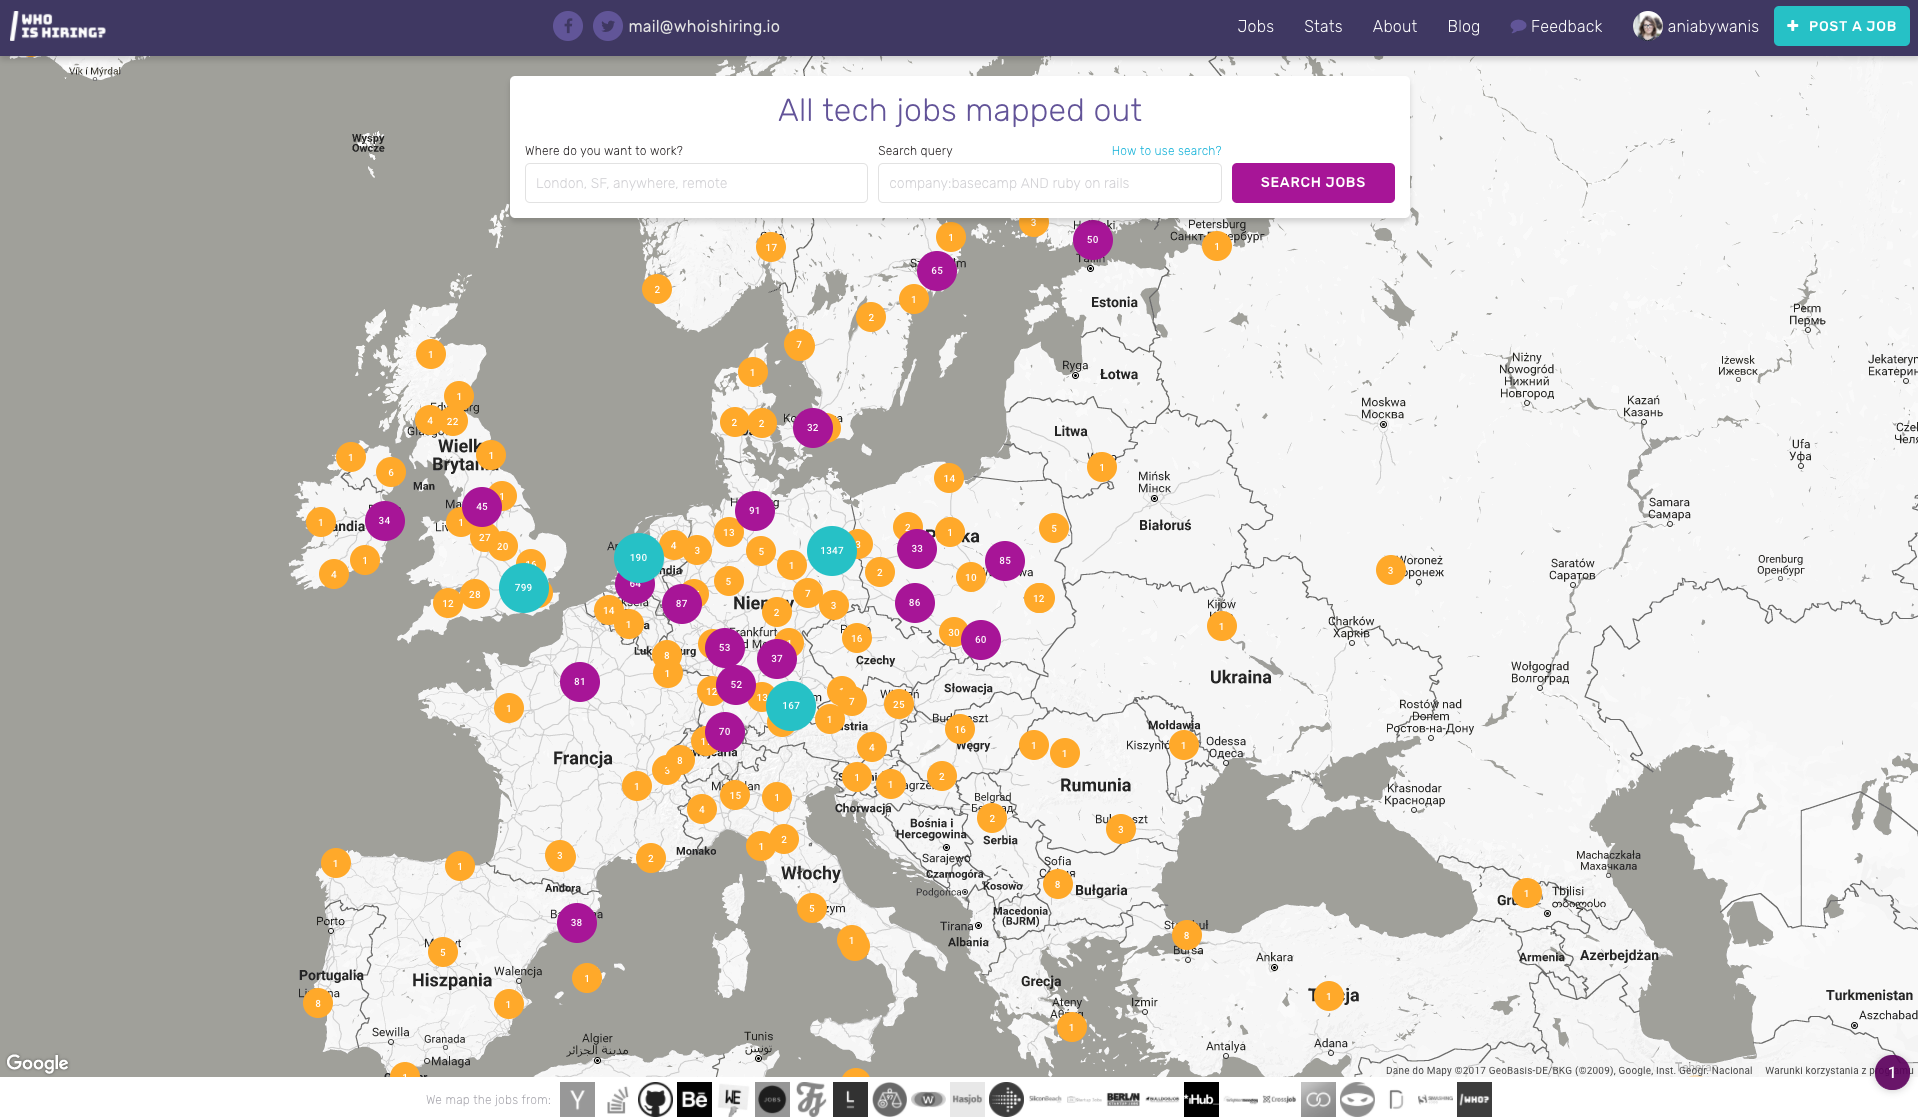Open the Jobs menu item
This screenshot has height=1118, width=1918.
click(x=1255, y=26)
